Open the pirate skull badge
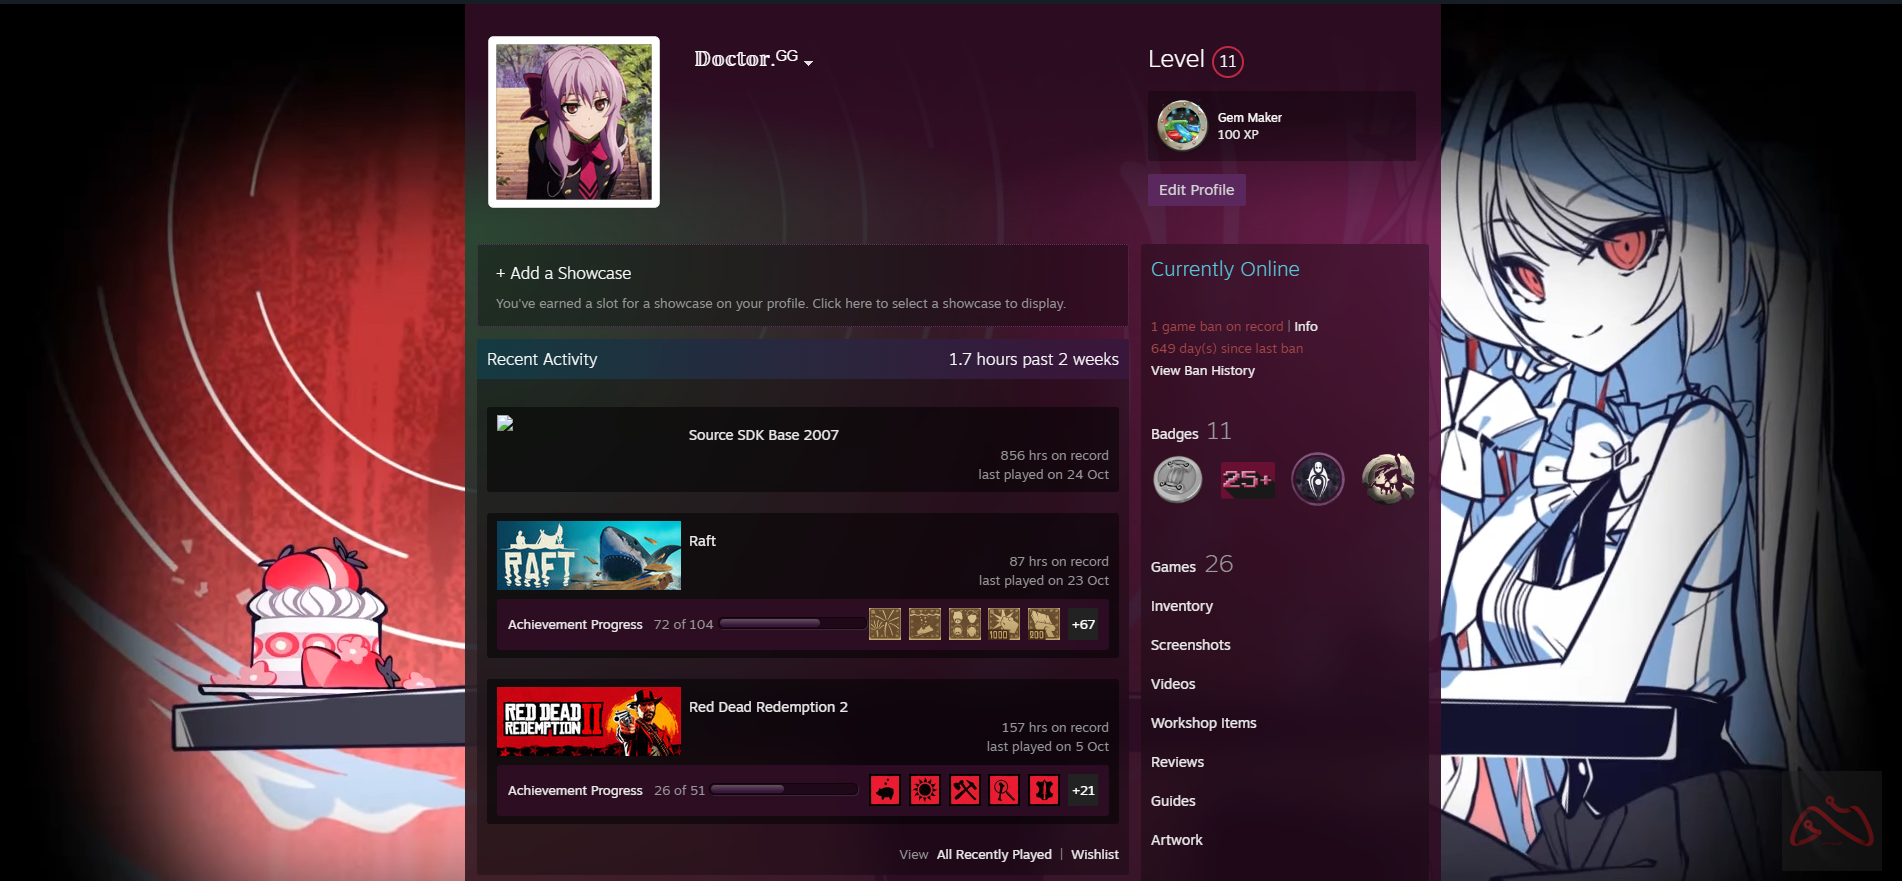Screen dimensions: 1902x881 point(1388,479)
